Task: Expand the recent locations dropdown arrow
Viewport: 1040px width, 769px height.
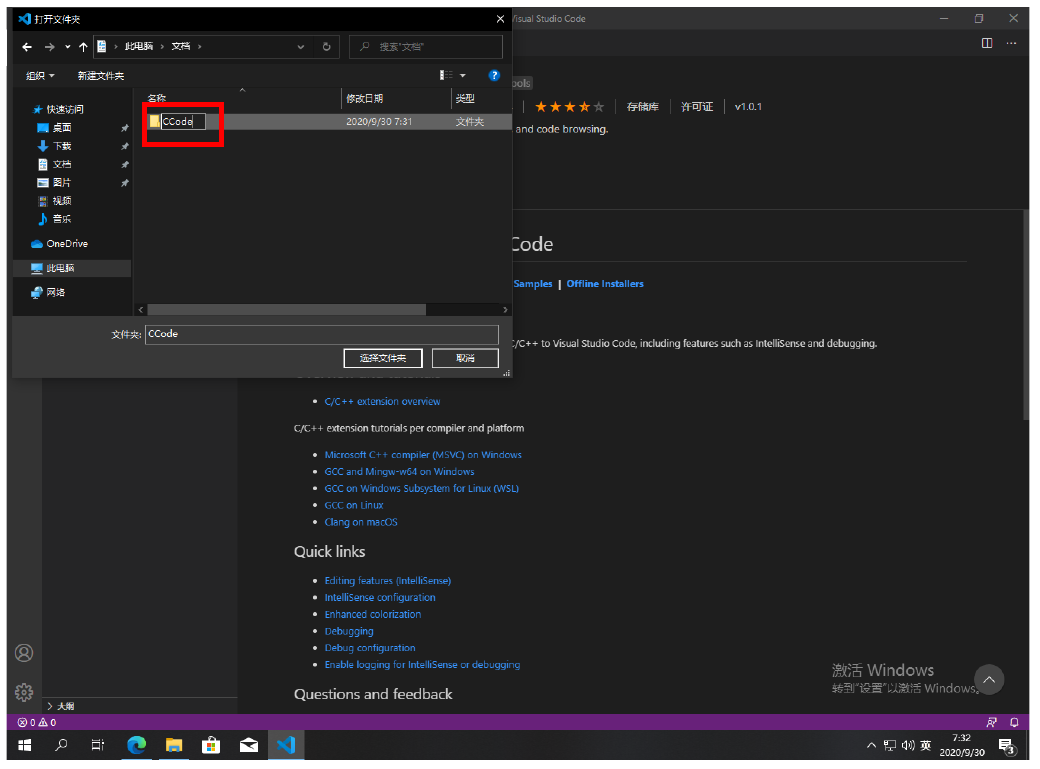Action: [x=67, y=47]
